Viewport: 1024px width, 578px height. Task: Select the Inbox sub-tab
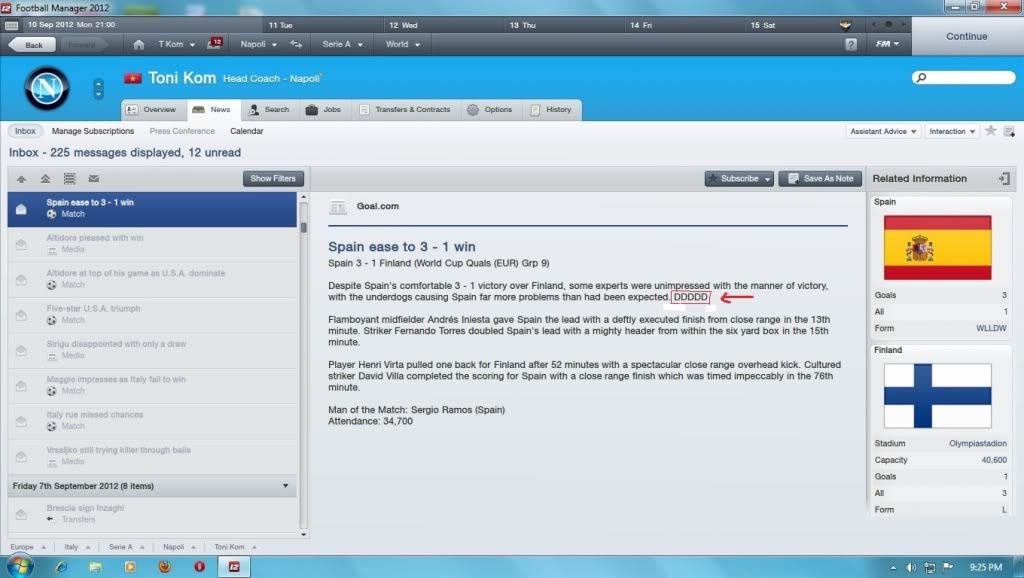[25, 131]
